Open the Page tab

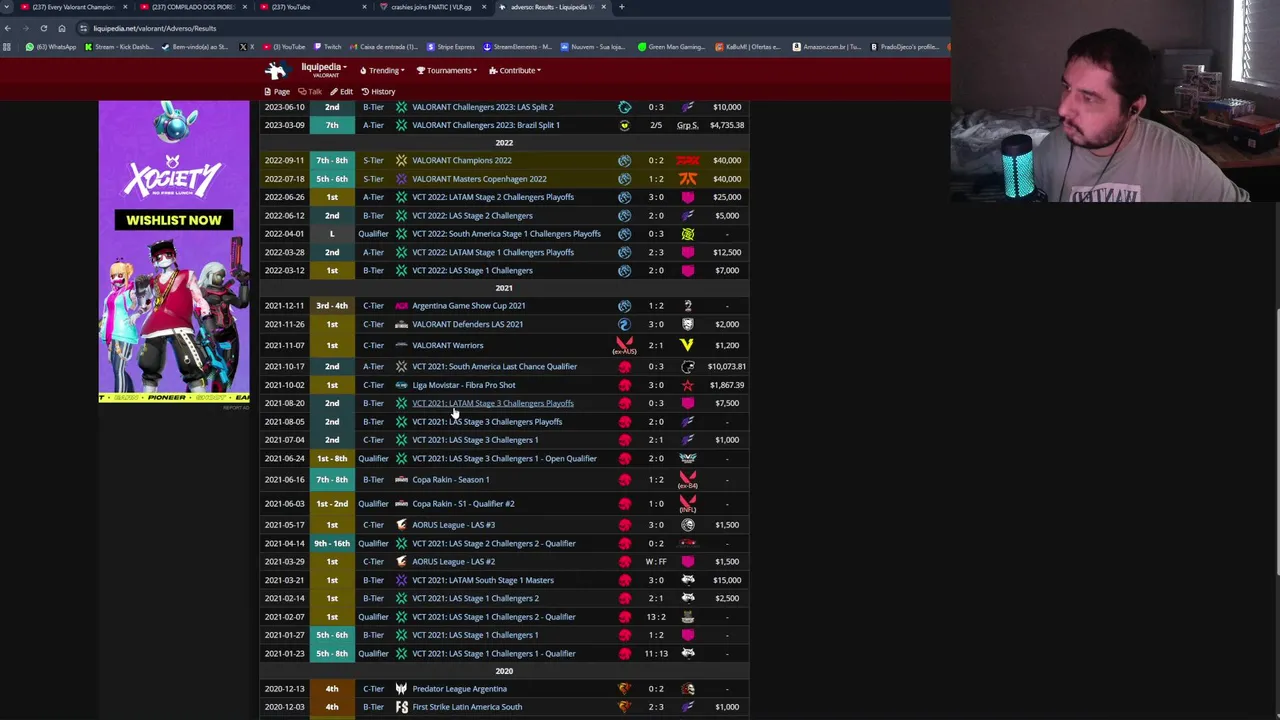click(277, 91)
